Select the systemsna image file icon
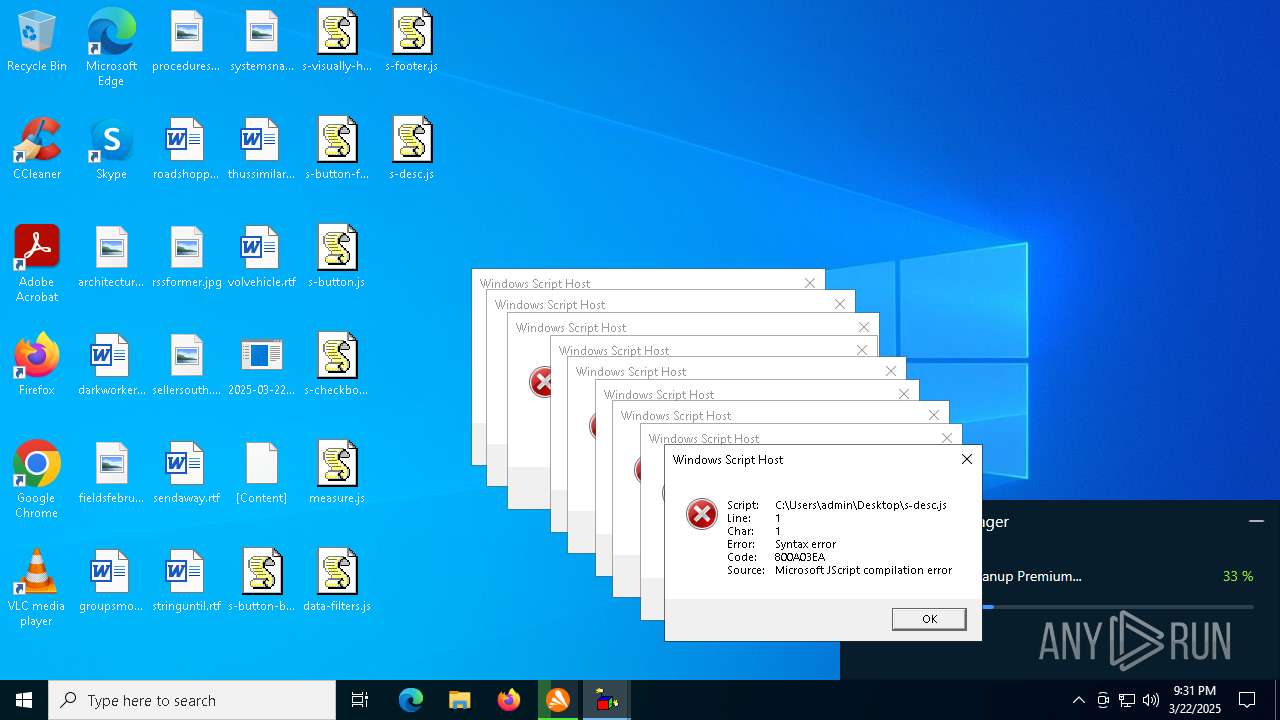Viewport: 1280px width, 720px height. pos(261,41)
